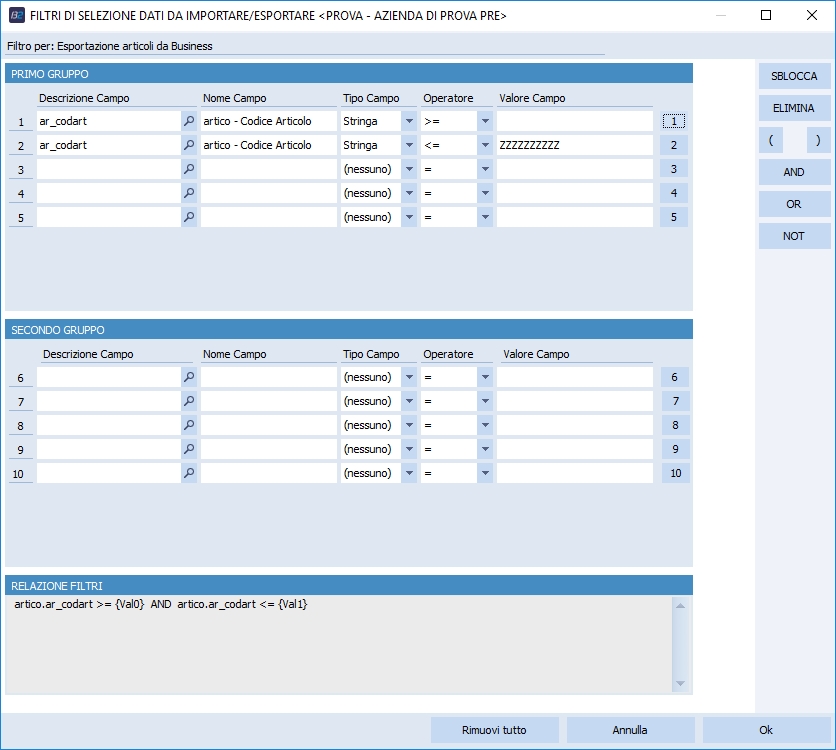Screen dimensions: 836x750
Task: Insert the AND logical operator
Action: click(794, 172)
